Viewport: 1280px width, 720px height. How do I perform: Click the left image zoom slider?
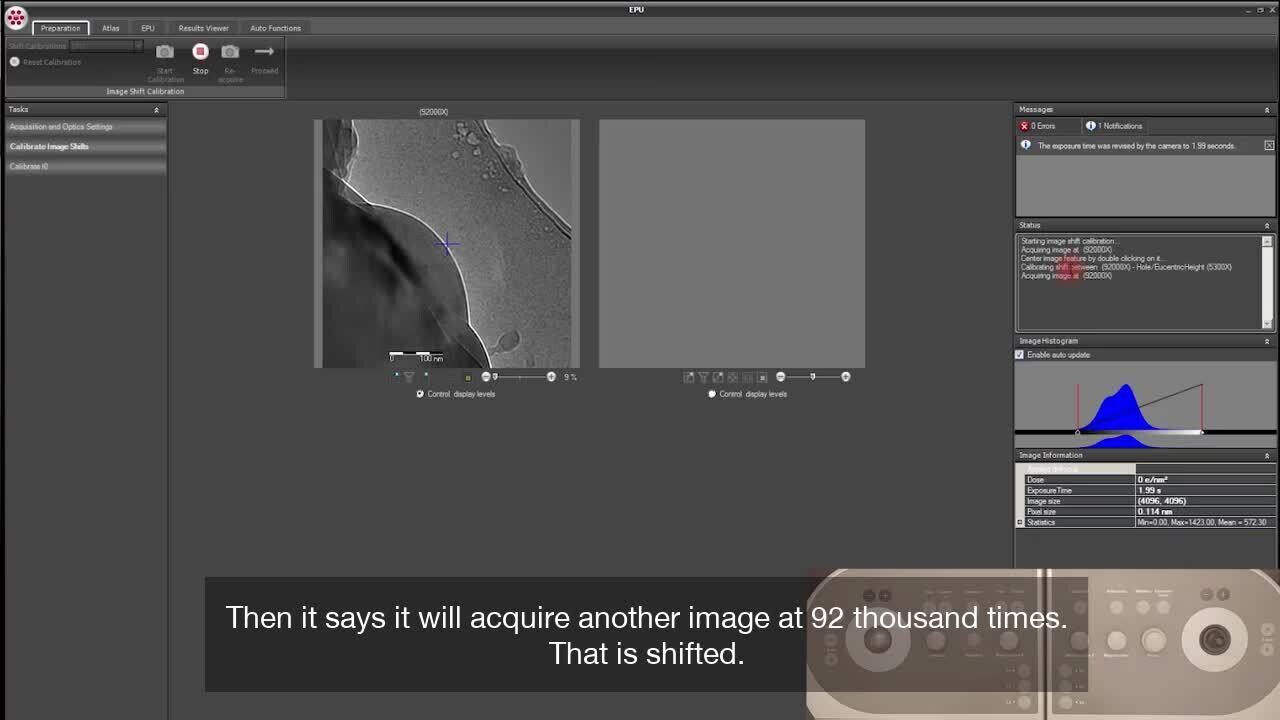[x=520, y=377]
